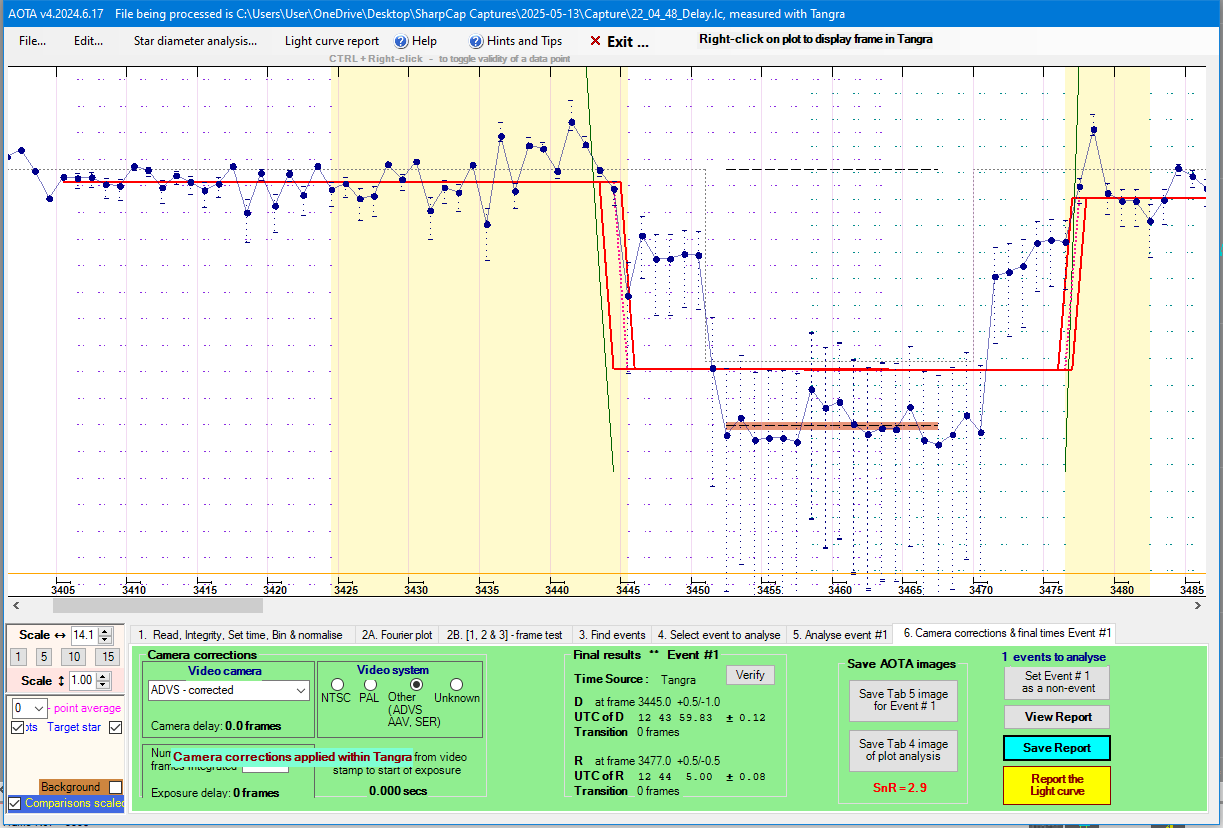Set horizontal scale preset to 10
The height and width of the screenshot is (828, 1223).
click(74, 657)
